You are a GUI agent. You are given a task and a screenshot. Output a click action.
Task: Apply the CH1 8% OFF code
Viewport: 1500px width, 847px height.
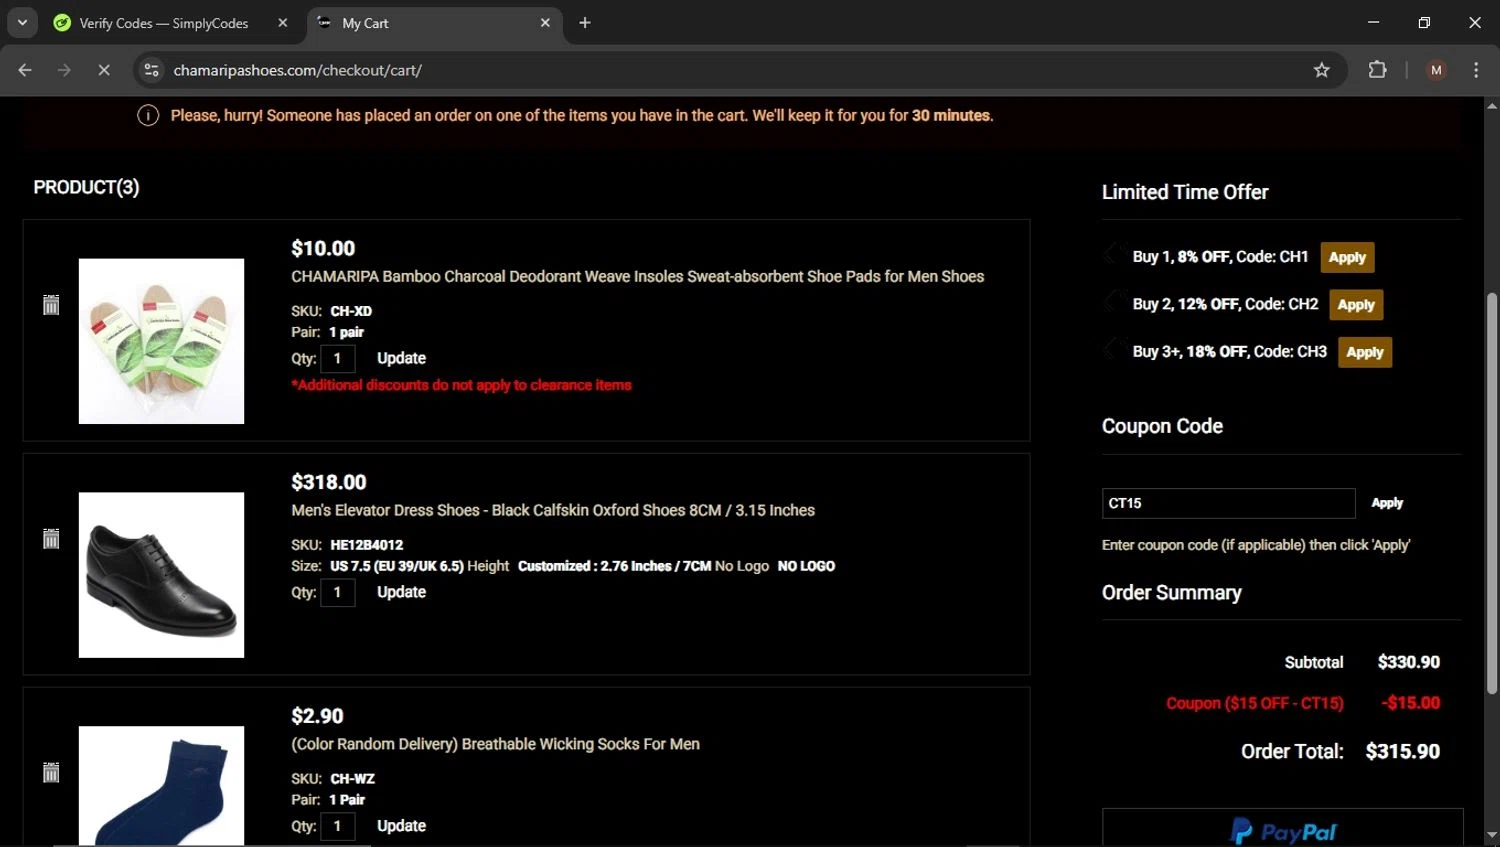1347,257
